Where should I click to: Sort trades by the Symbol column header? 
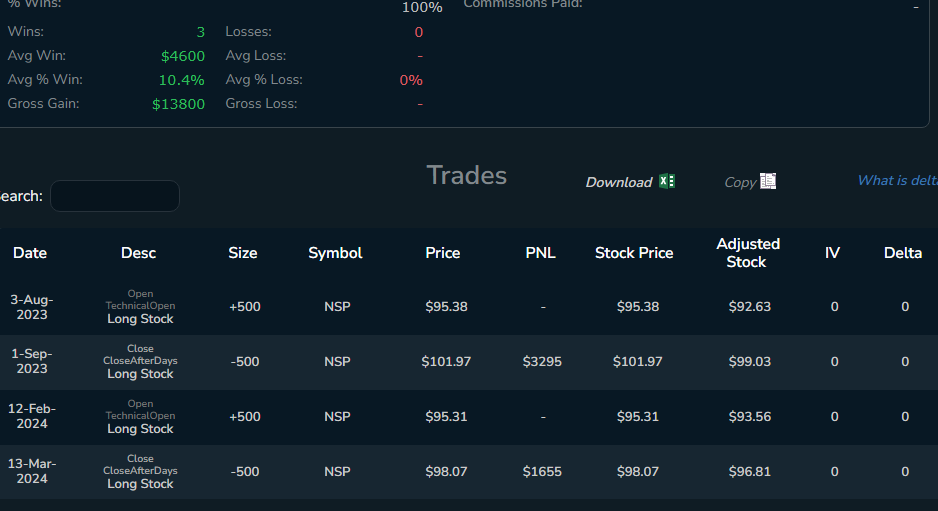pyautogui.click(x=335, y=253)
